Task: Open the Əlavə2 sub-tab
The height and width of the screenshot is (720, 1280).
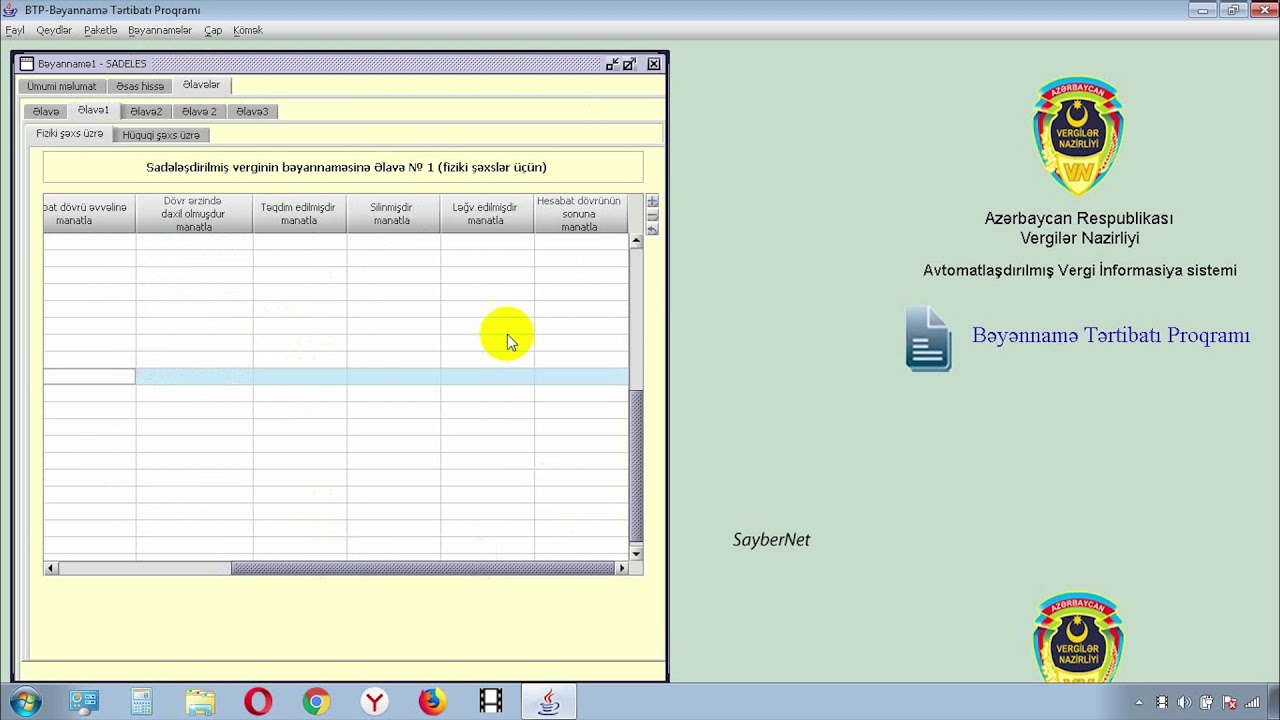Action: pos(146,111)
